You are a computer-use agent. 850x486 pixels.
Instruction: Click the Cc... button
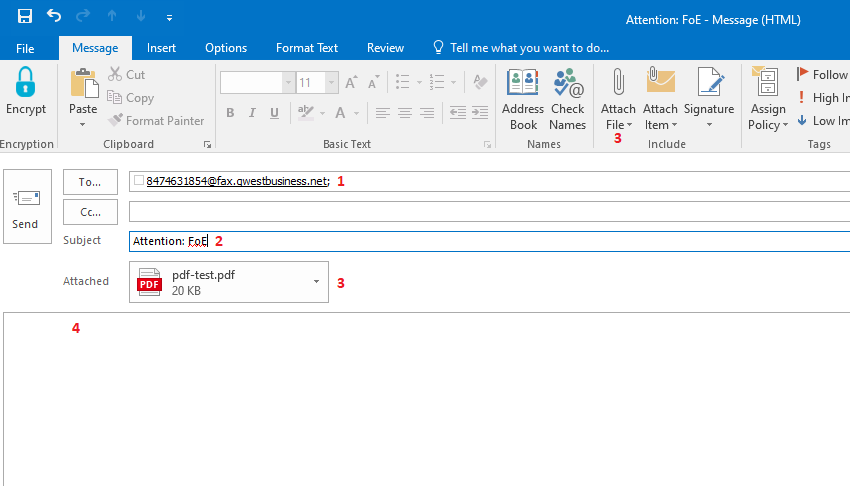(90, 212)
